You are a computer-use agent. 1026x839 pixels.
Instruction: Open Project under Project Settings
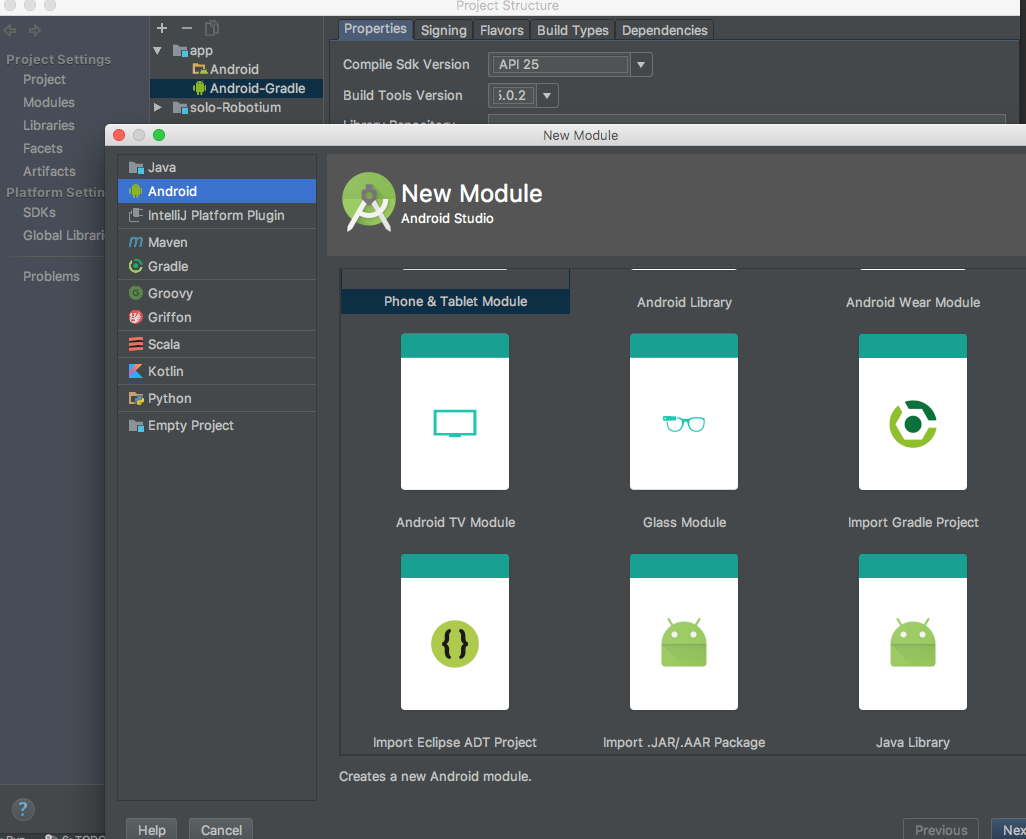click(x=44, y=79)
